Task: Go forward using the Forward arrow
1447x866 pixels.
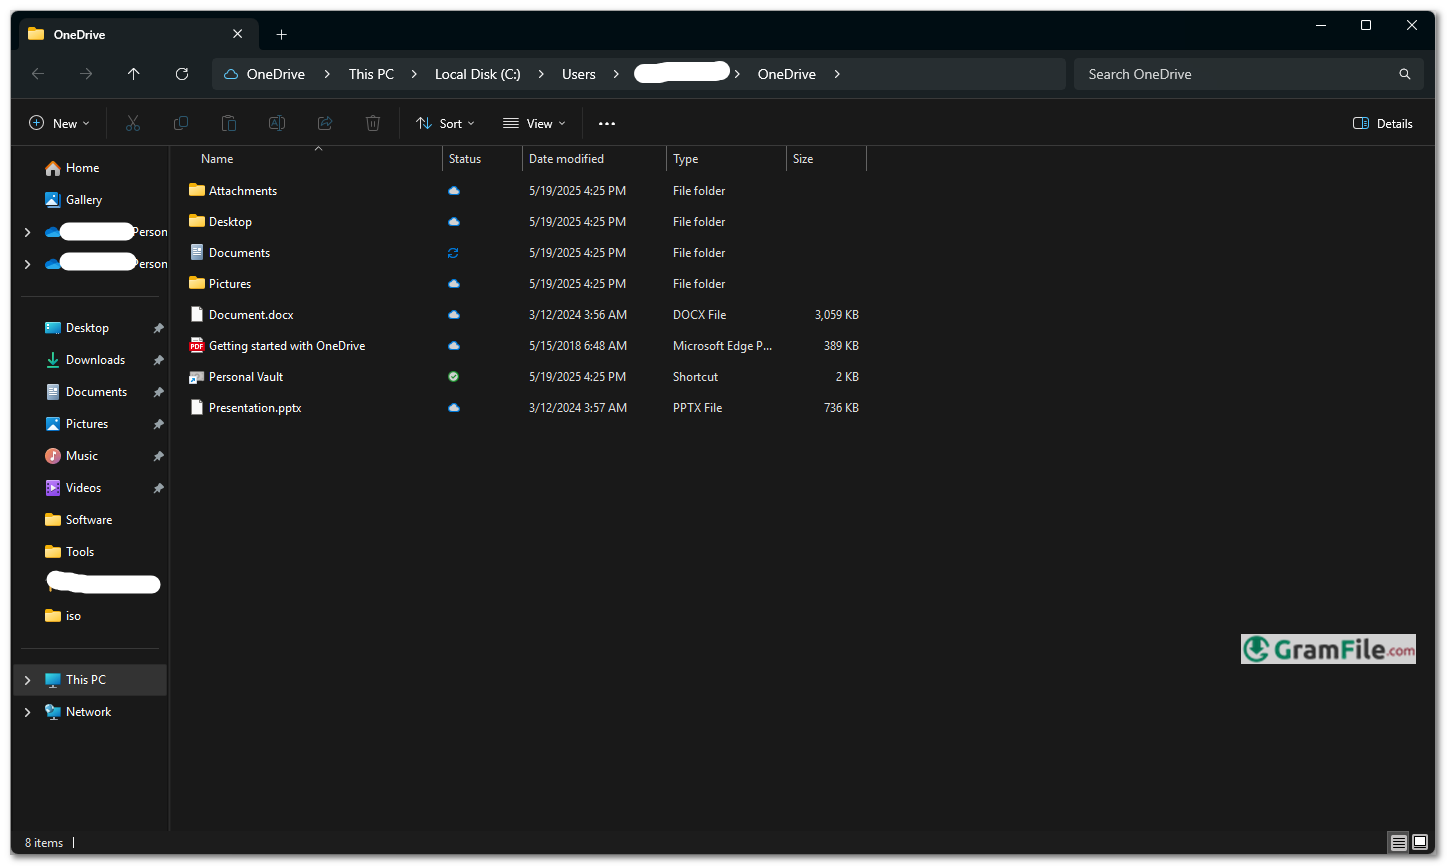Action: (x=86, y=74)
